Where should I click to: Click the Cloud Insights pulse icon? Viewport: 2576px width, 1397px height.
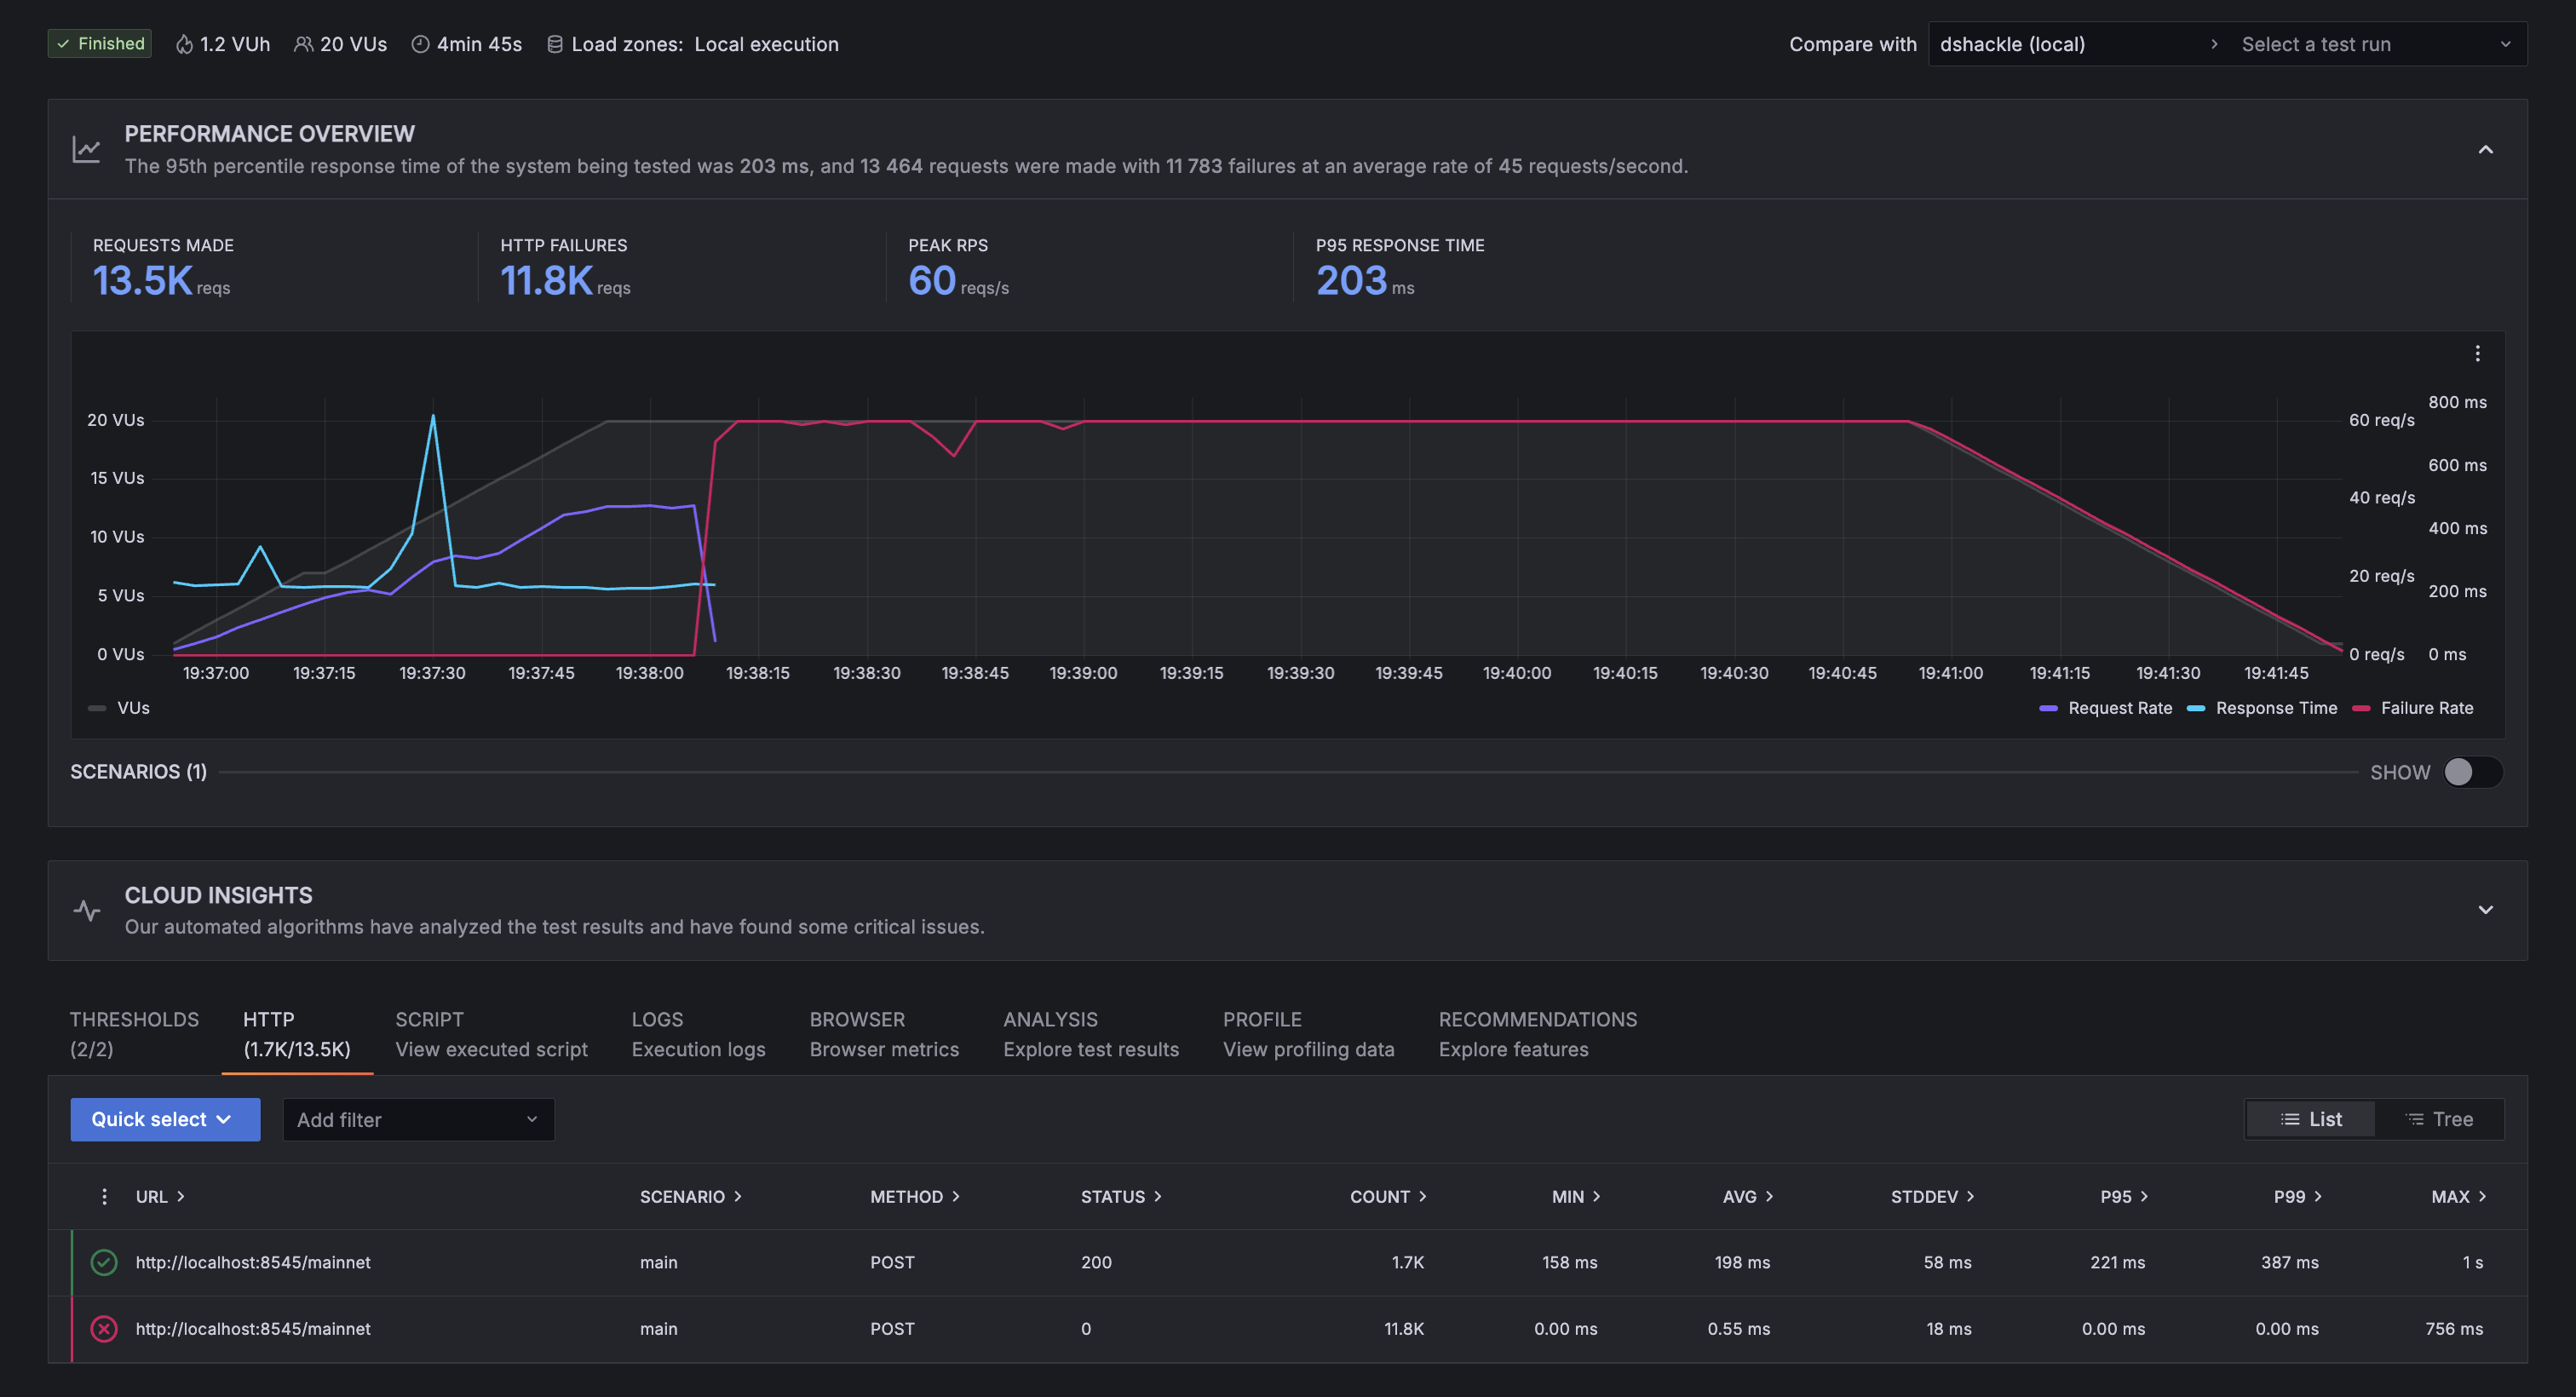coord(87,911)
